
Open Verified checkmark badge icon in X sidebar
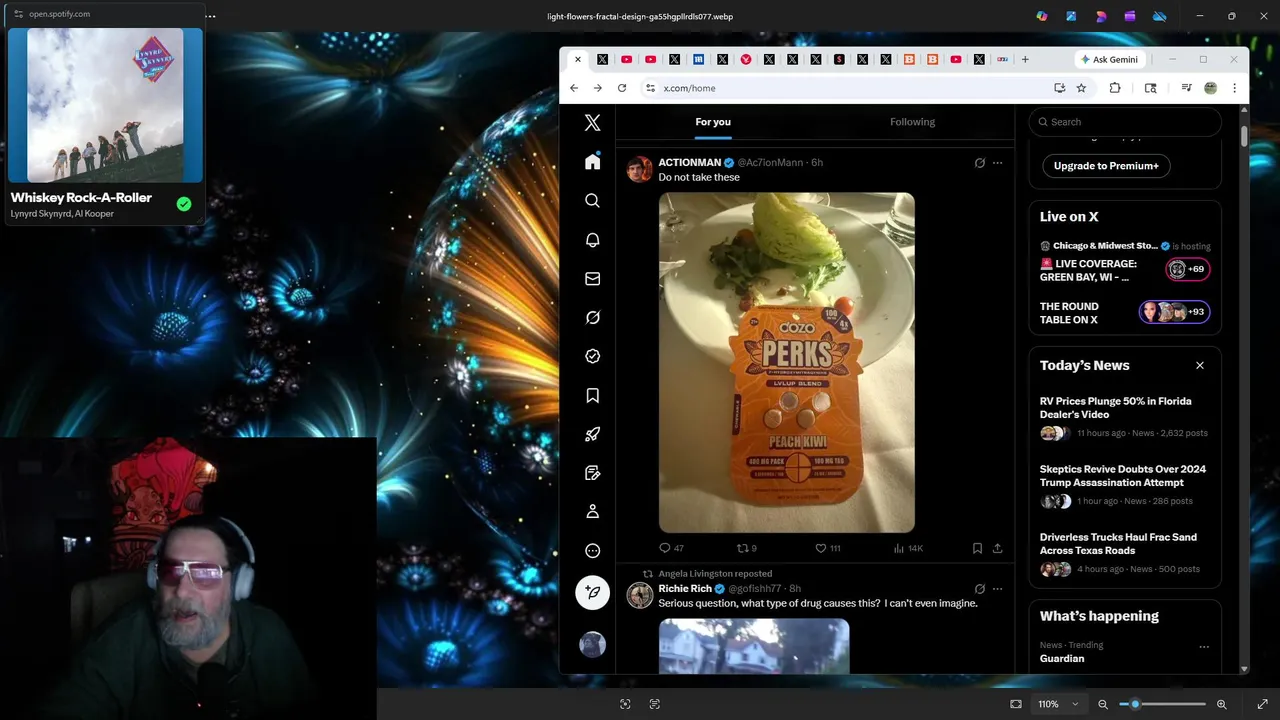pos(592,356)
